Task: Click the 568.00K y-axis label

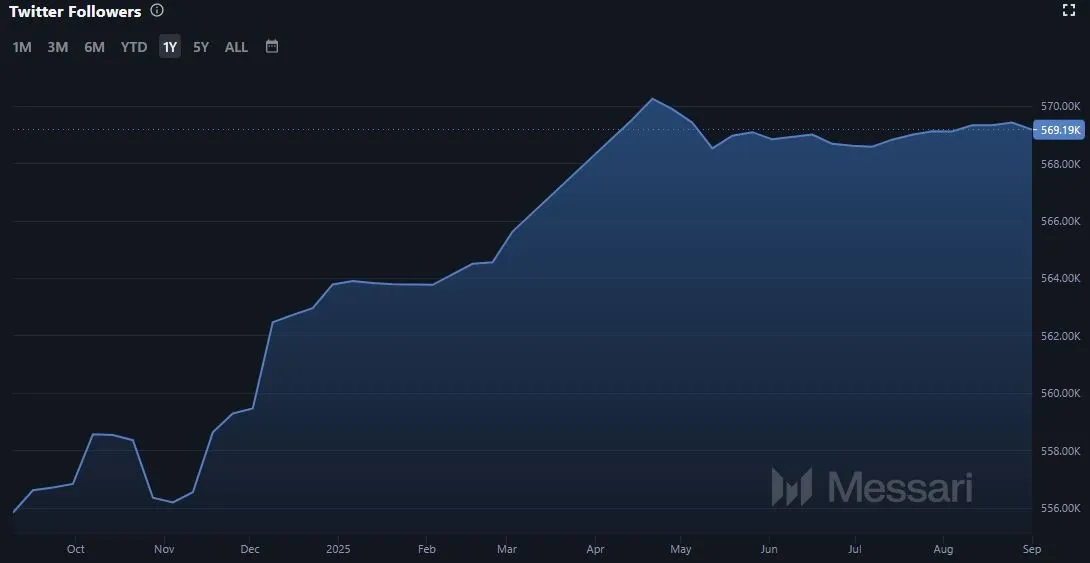Action: [x=1060, y=164]
